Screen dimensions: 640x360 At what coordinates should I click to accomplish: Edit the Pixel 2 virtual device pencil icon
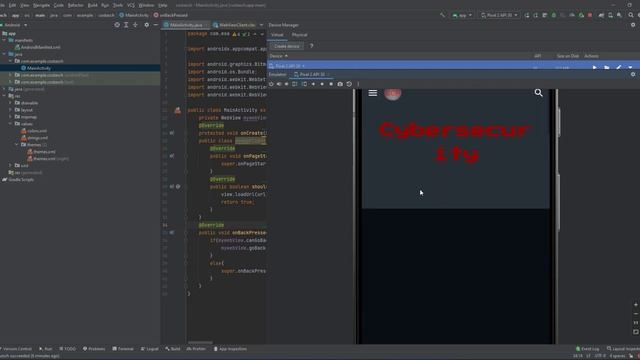click(619, 67)
